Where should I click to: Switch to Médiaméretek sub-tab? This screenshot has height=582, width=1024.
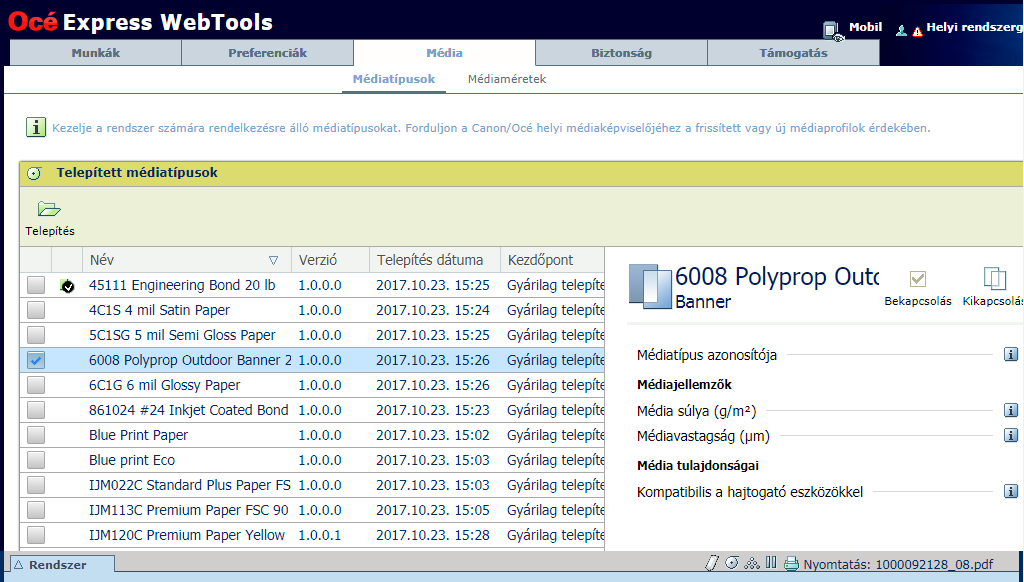[507, 79]
